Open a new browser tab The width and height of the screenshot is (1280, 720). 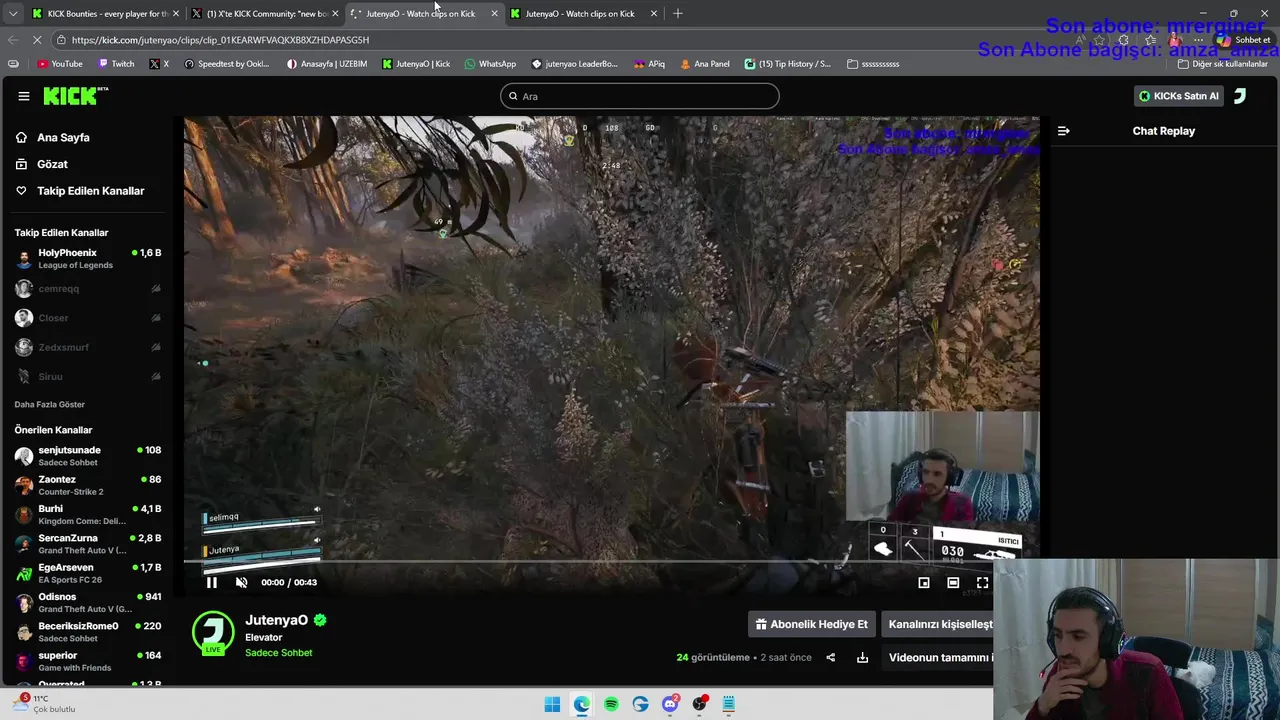[678, 13]
